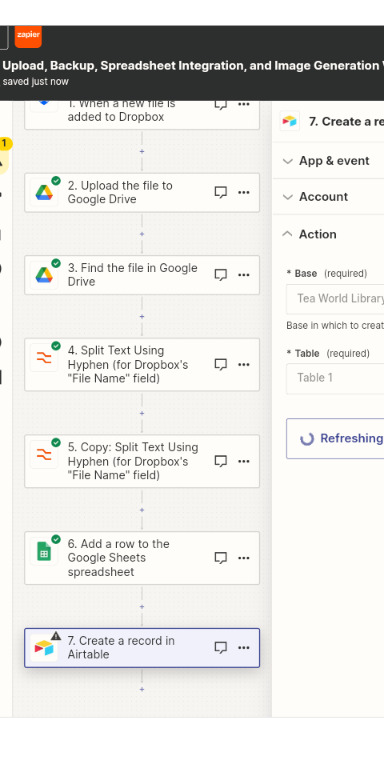The height and width of the screenshot is (768, 384).
Task: Select step 6 Add a row to Google Sheets
Action: [x=142, y=558]
